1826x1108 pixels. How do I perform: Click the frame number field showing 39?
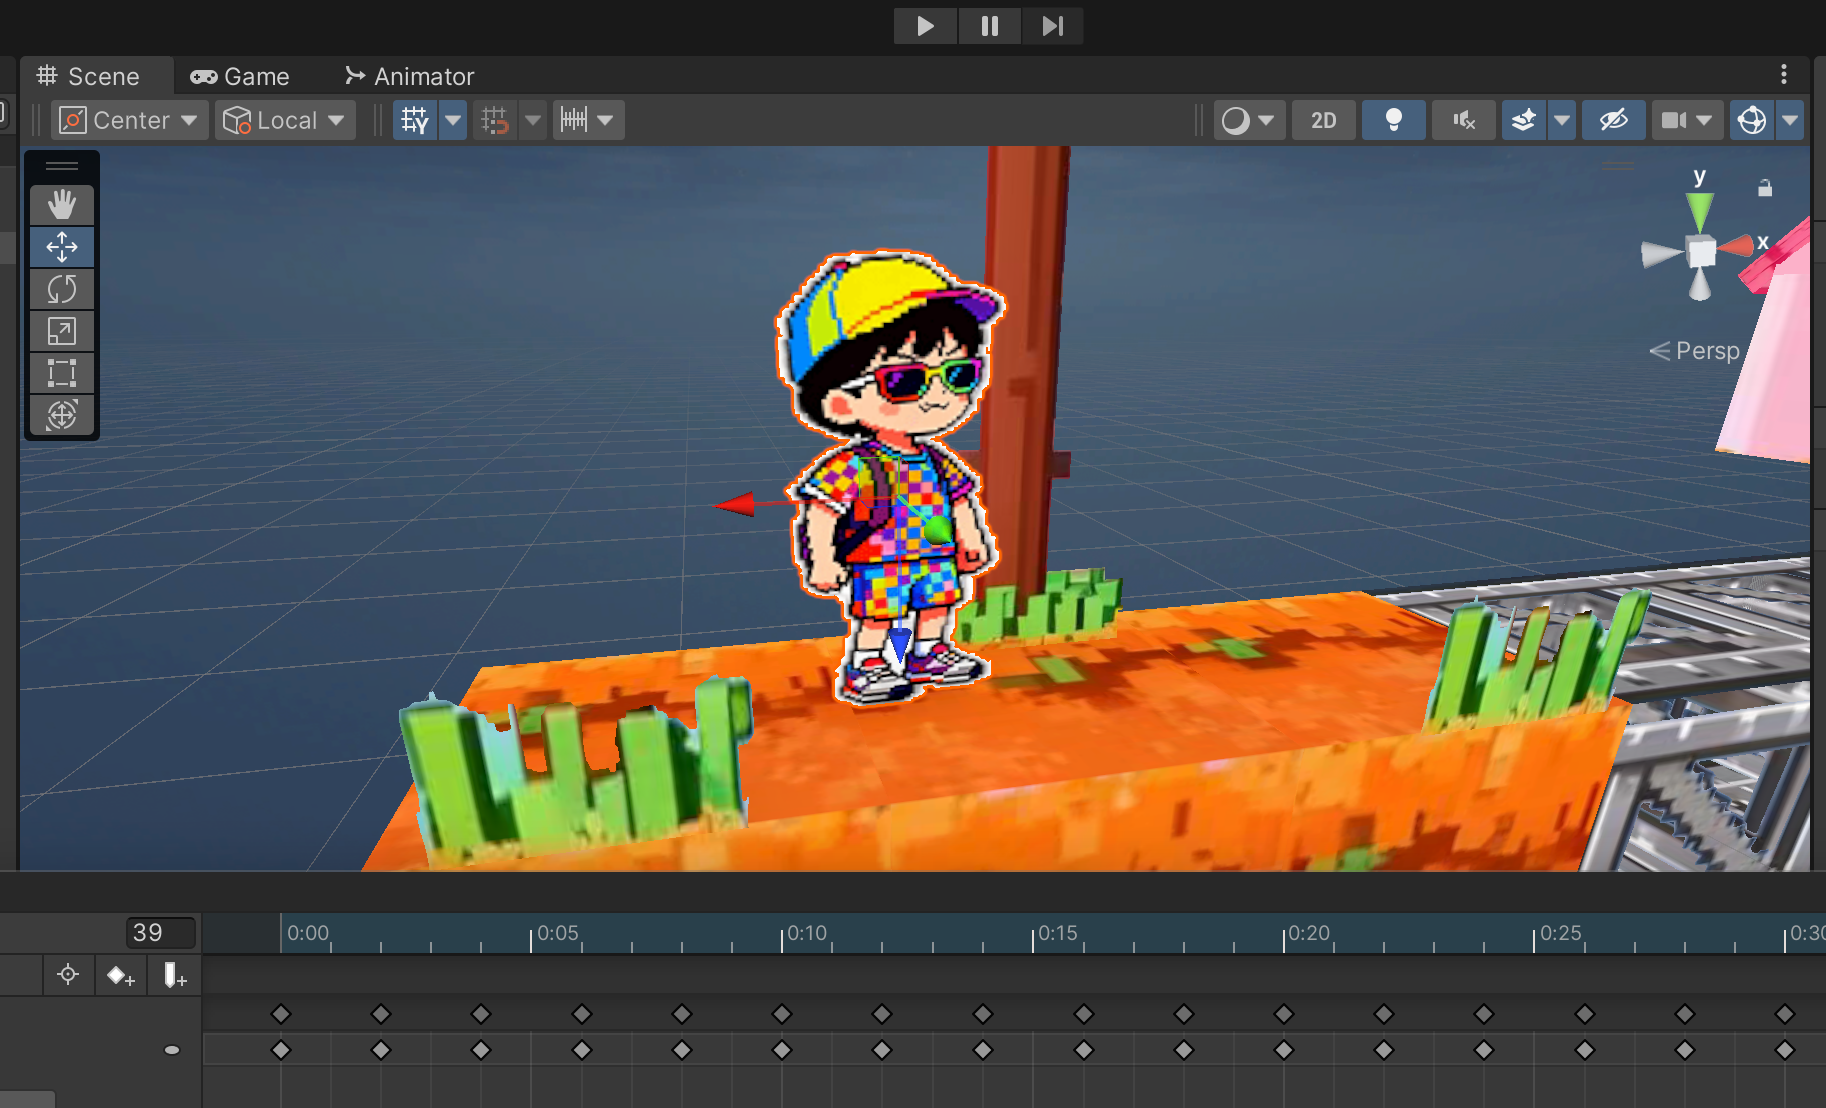point(160,933)
